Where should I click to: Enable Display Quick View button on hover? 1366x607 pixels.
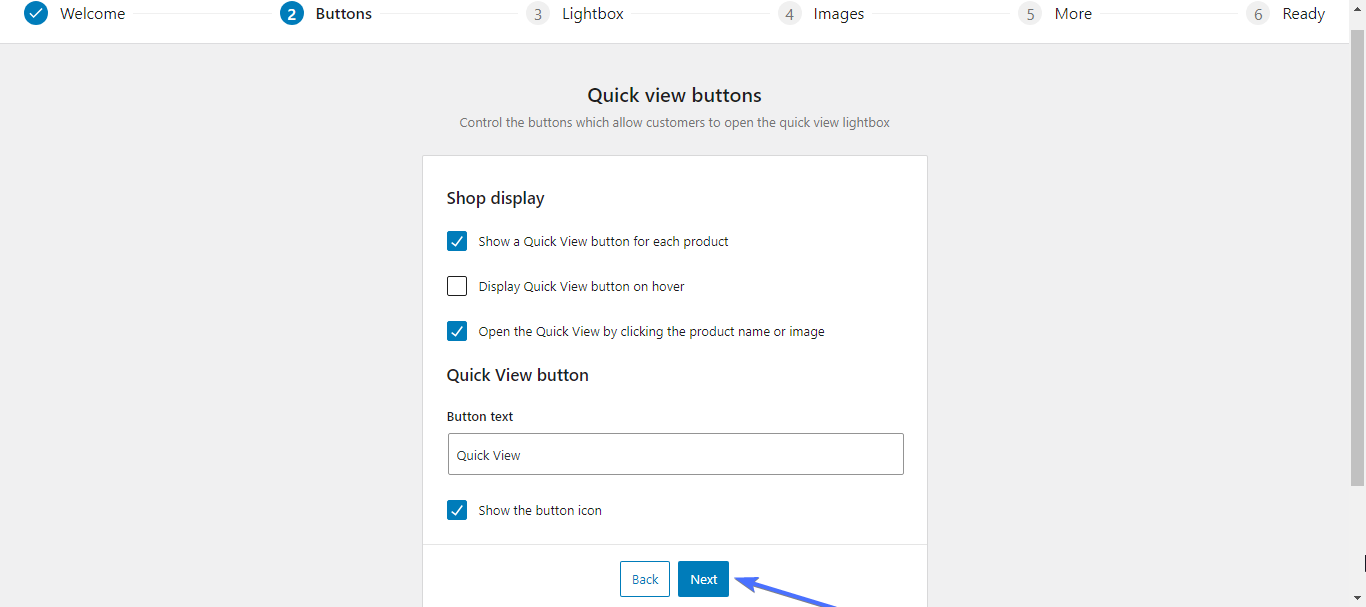click(457, 286)
